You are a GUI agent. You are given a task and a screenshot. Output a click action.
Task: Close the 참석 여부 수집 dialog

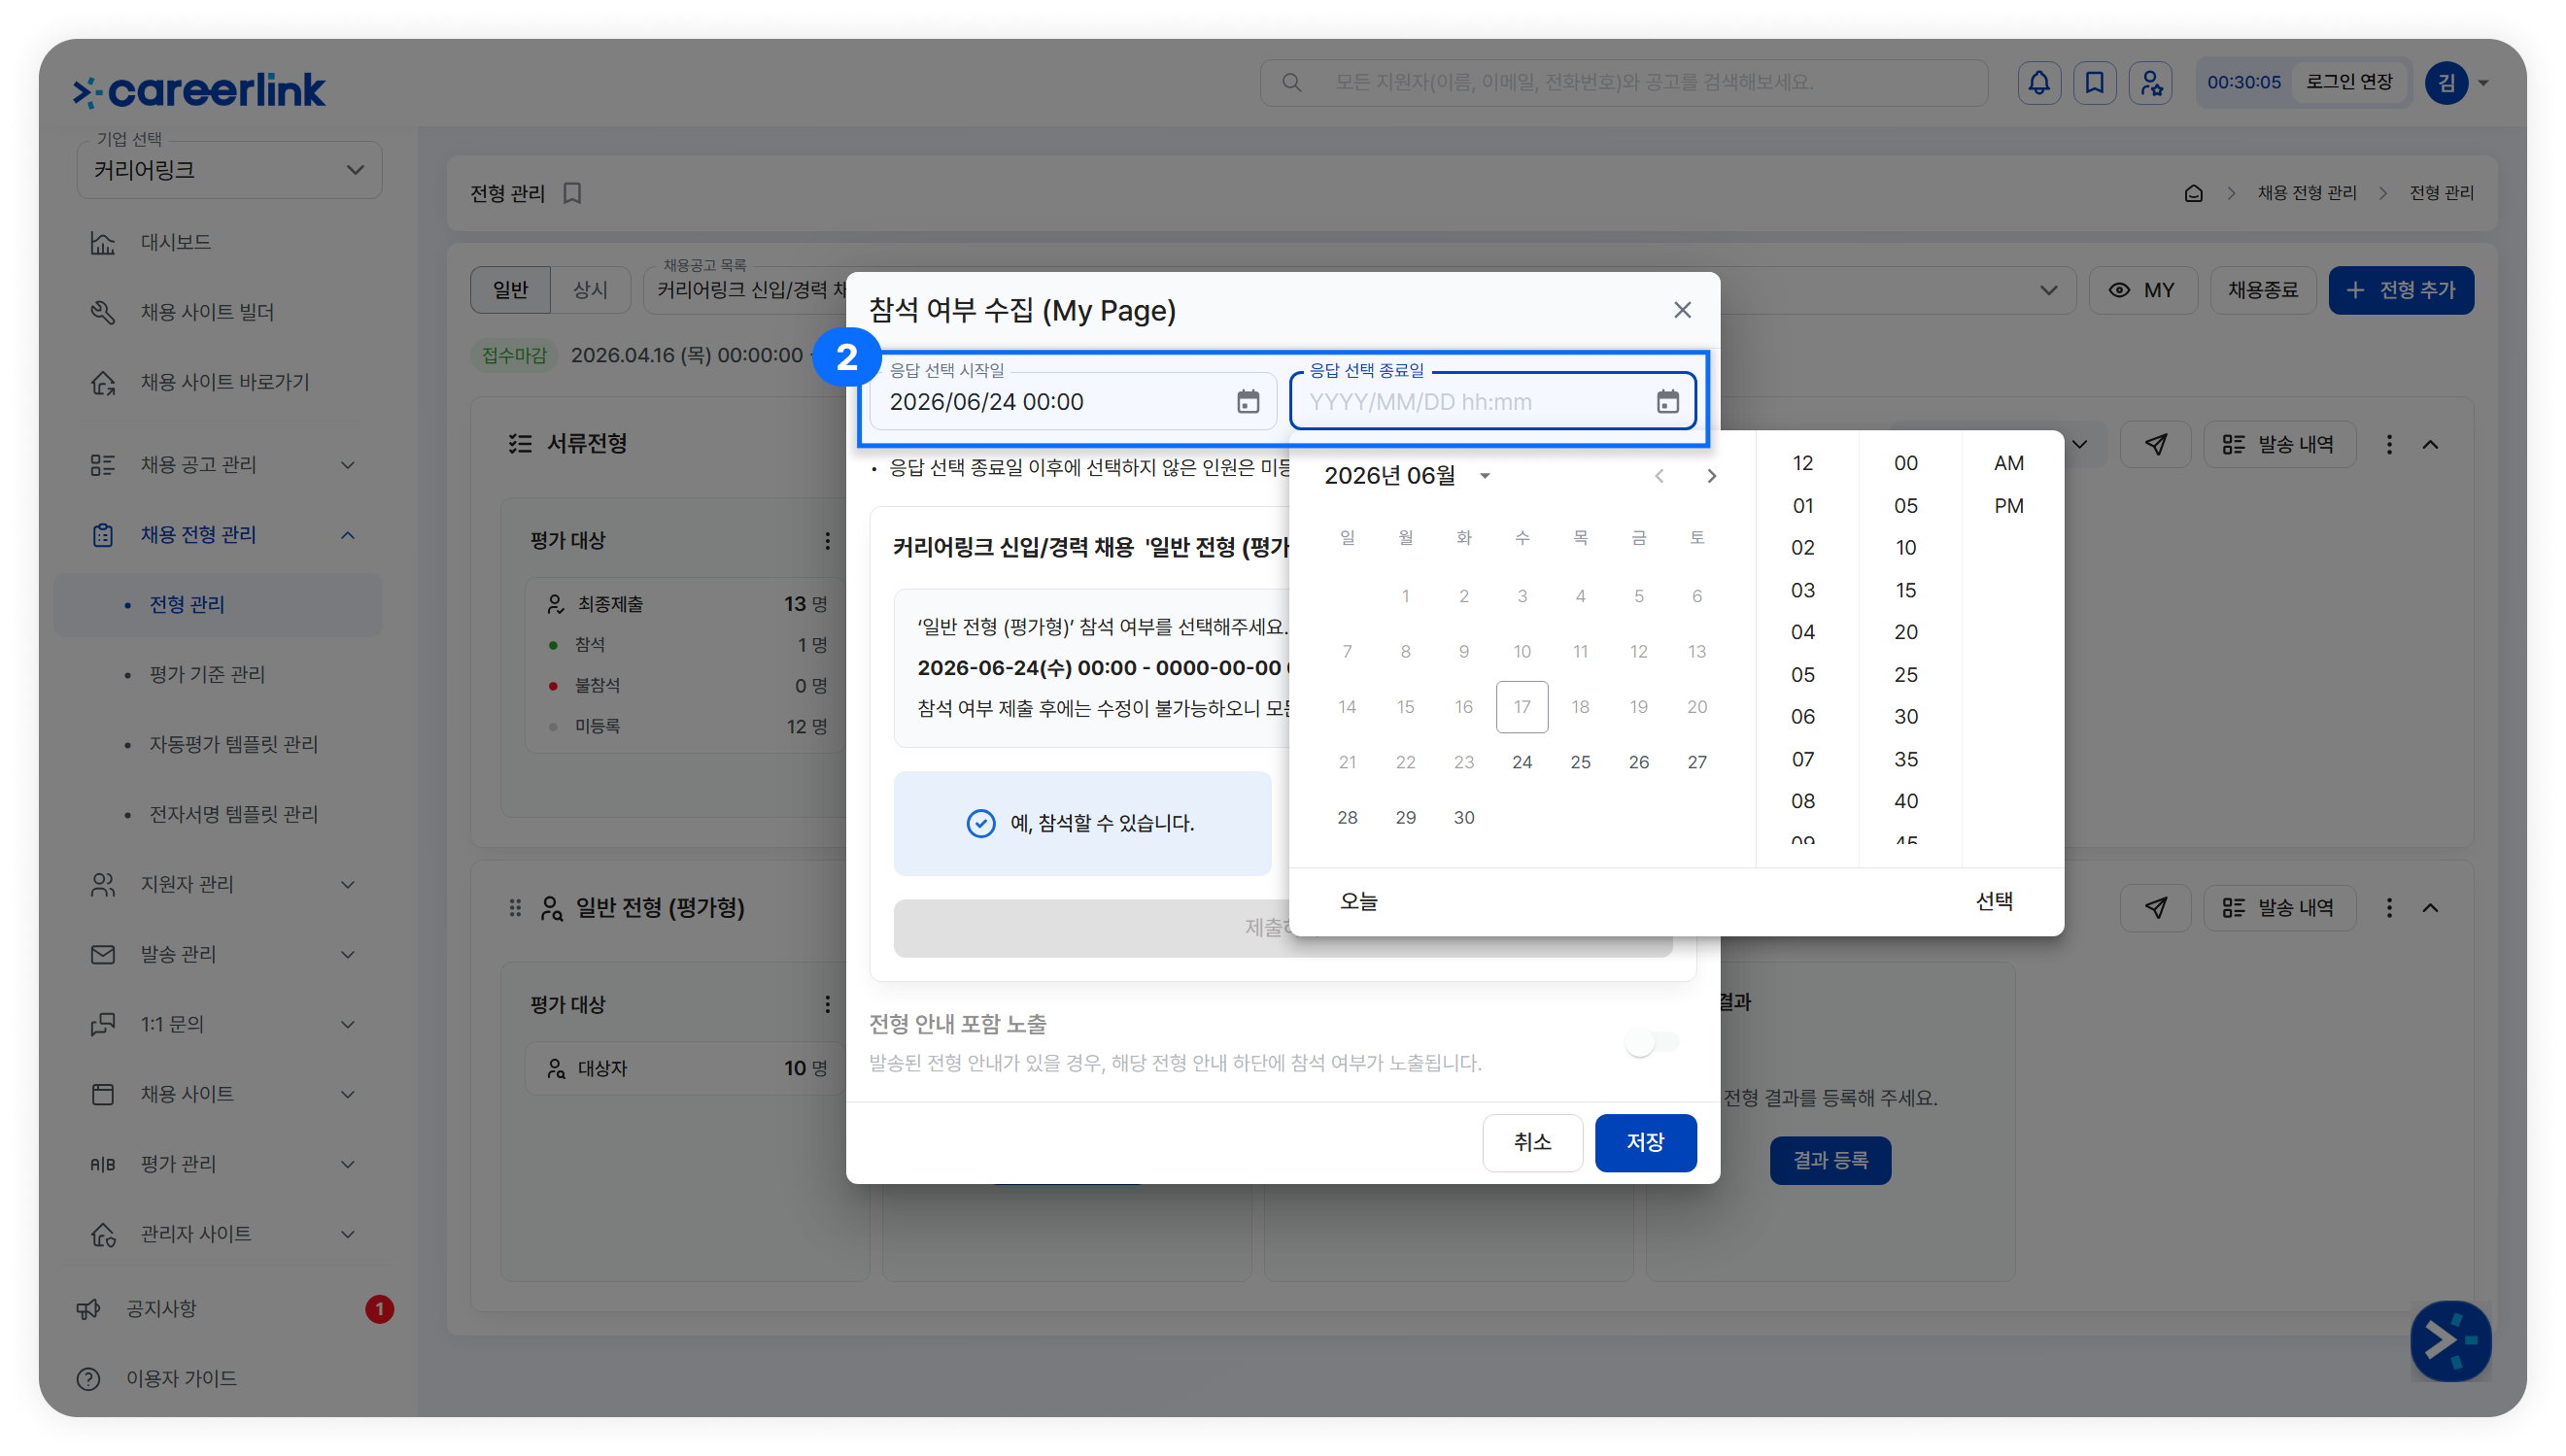point(1682,310)
